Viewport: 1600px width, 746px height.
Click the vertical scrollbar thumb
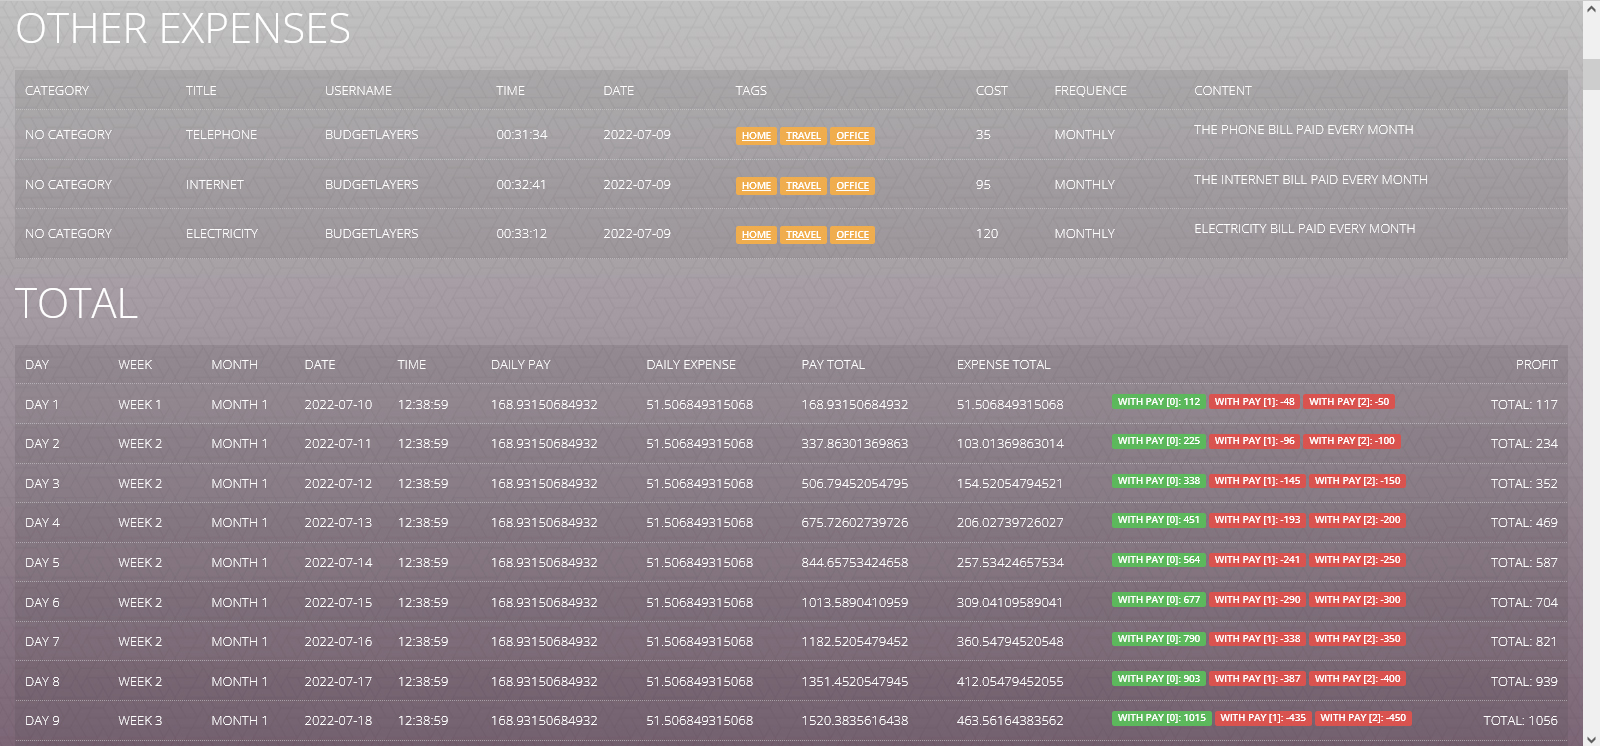(x=1591, y=74)
